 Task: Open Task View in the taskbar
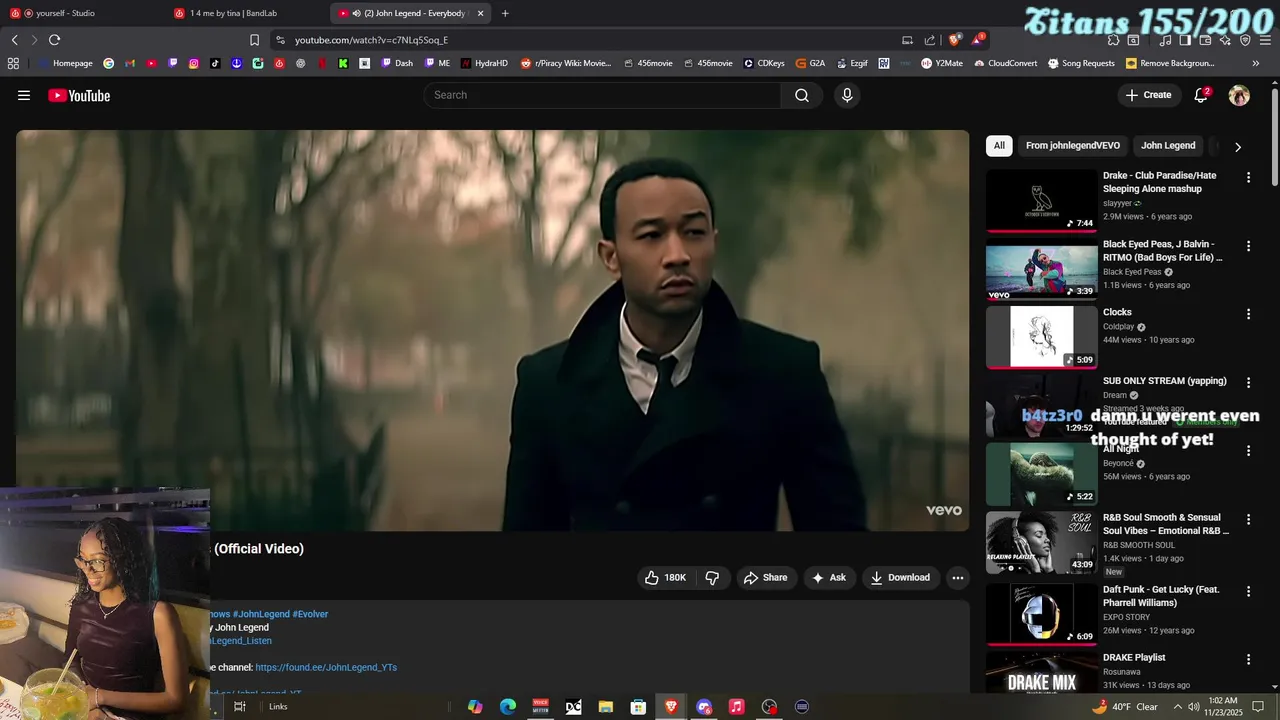[x=240, y=707]
